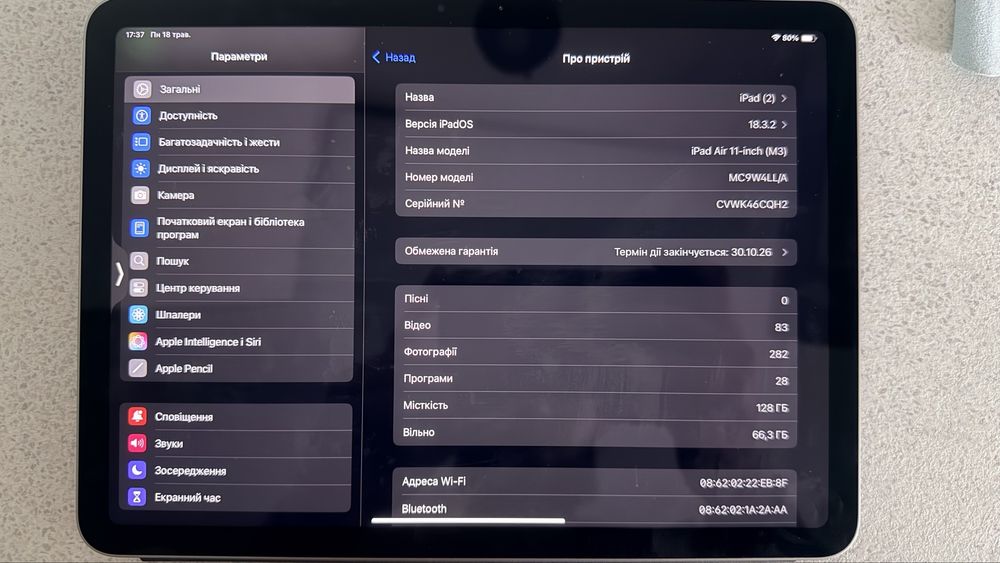Open the Центр керування settings label
The width and height of the screenshot is (1000, 563).
(x=198, y=288)
